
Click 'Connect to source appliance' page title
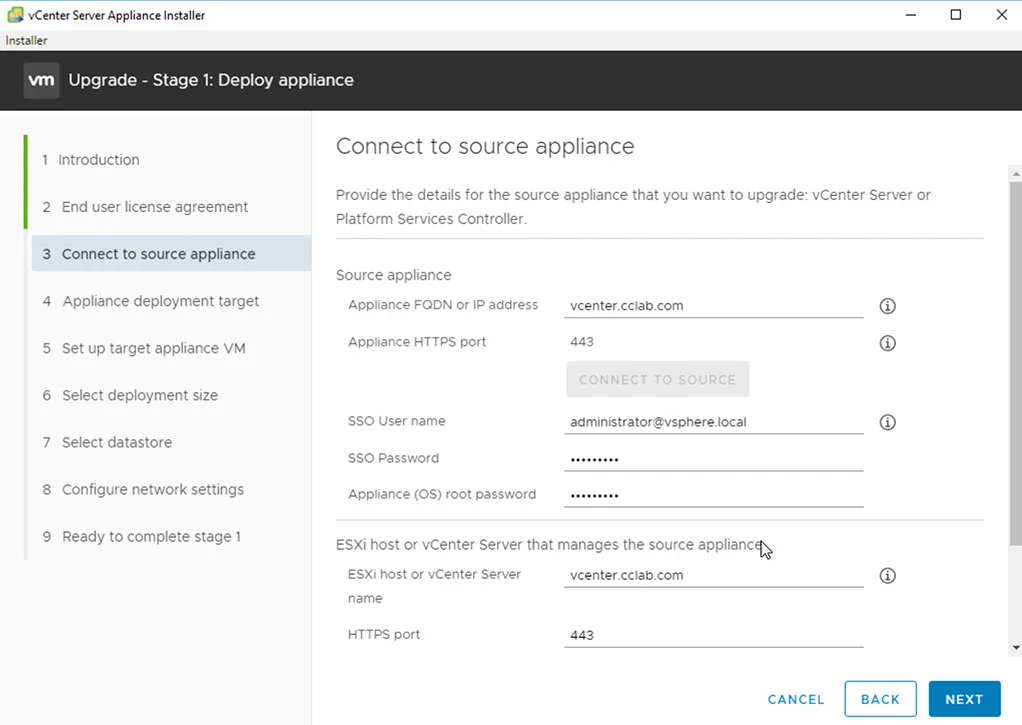click(485, 146)
